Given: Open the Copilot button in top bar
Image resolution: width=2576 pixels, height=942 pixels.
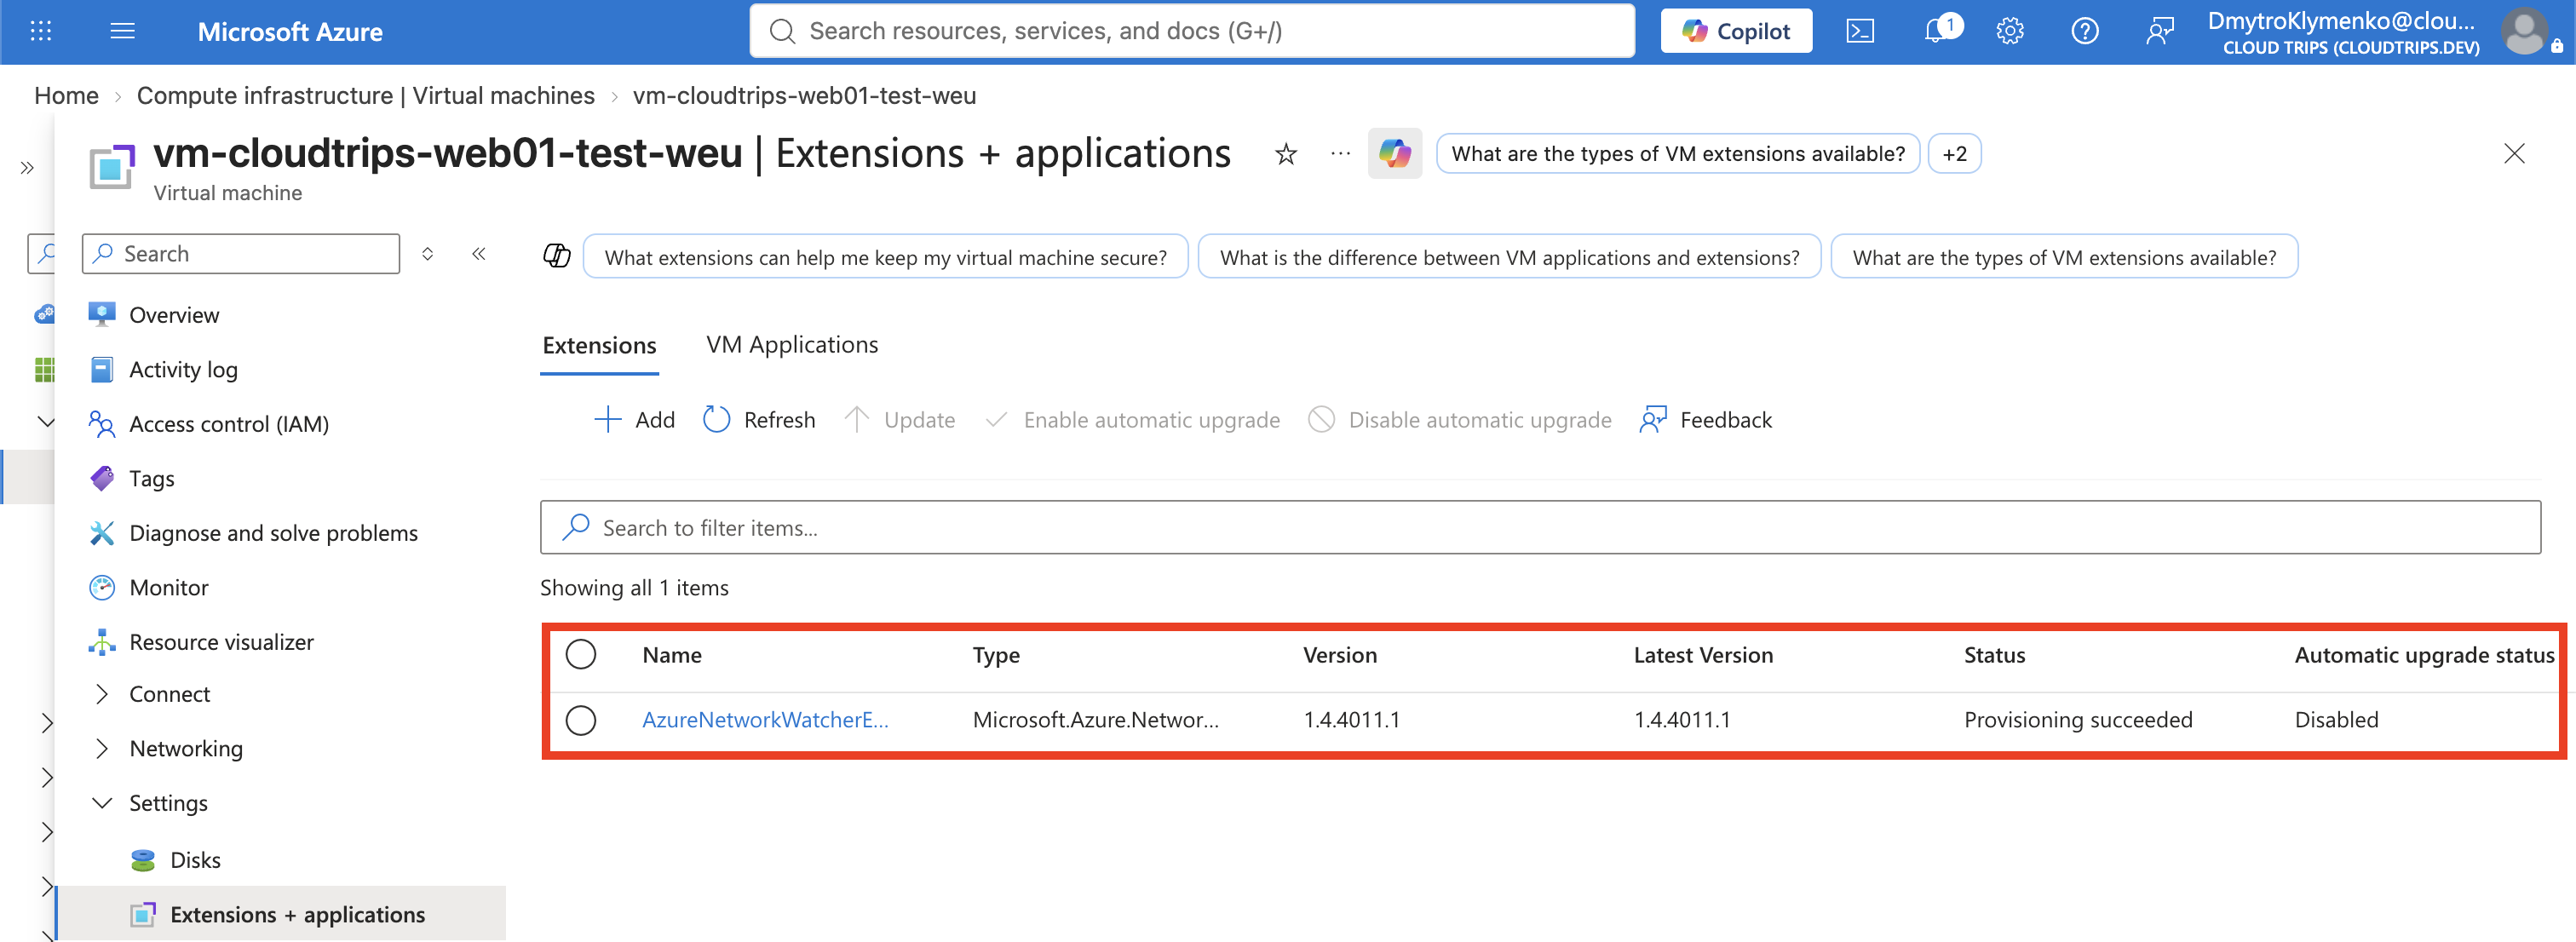Looking at the screenshot, I should 1736,31.
